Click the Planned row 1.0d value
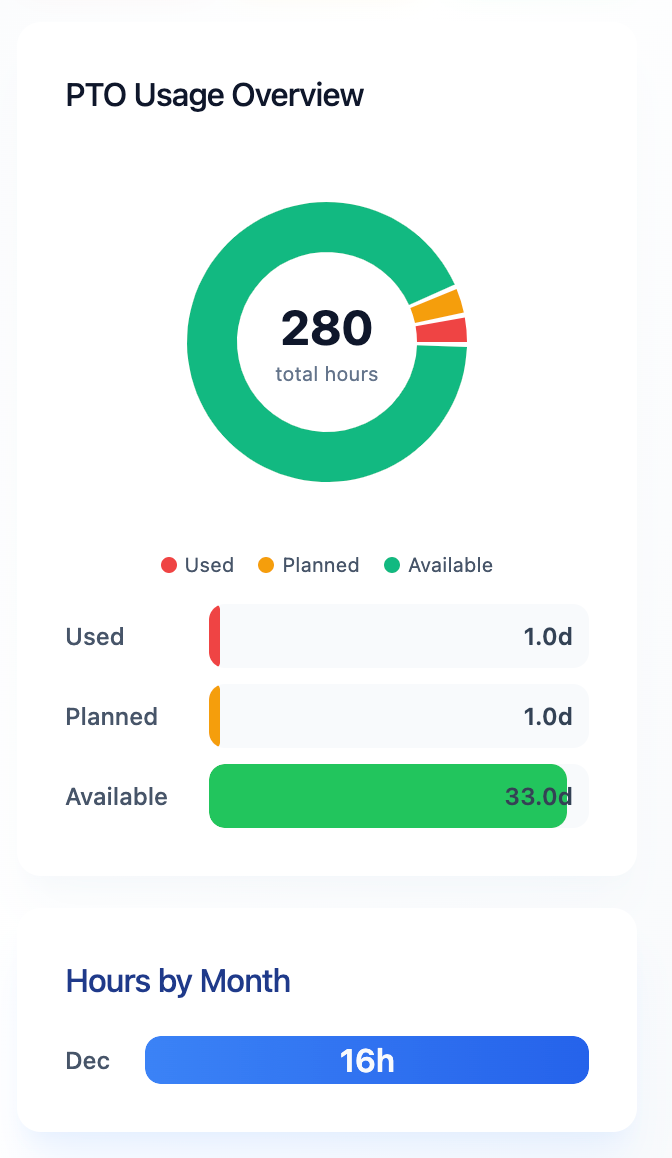 pyautogui.click(x=548, y=717)
